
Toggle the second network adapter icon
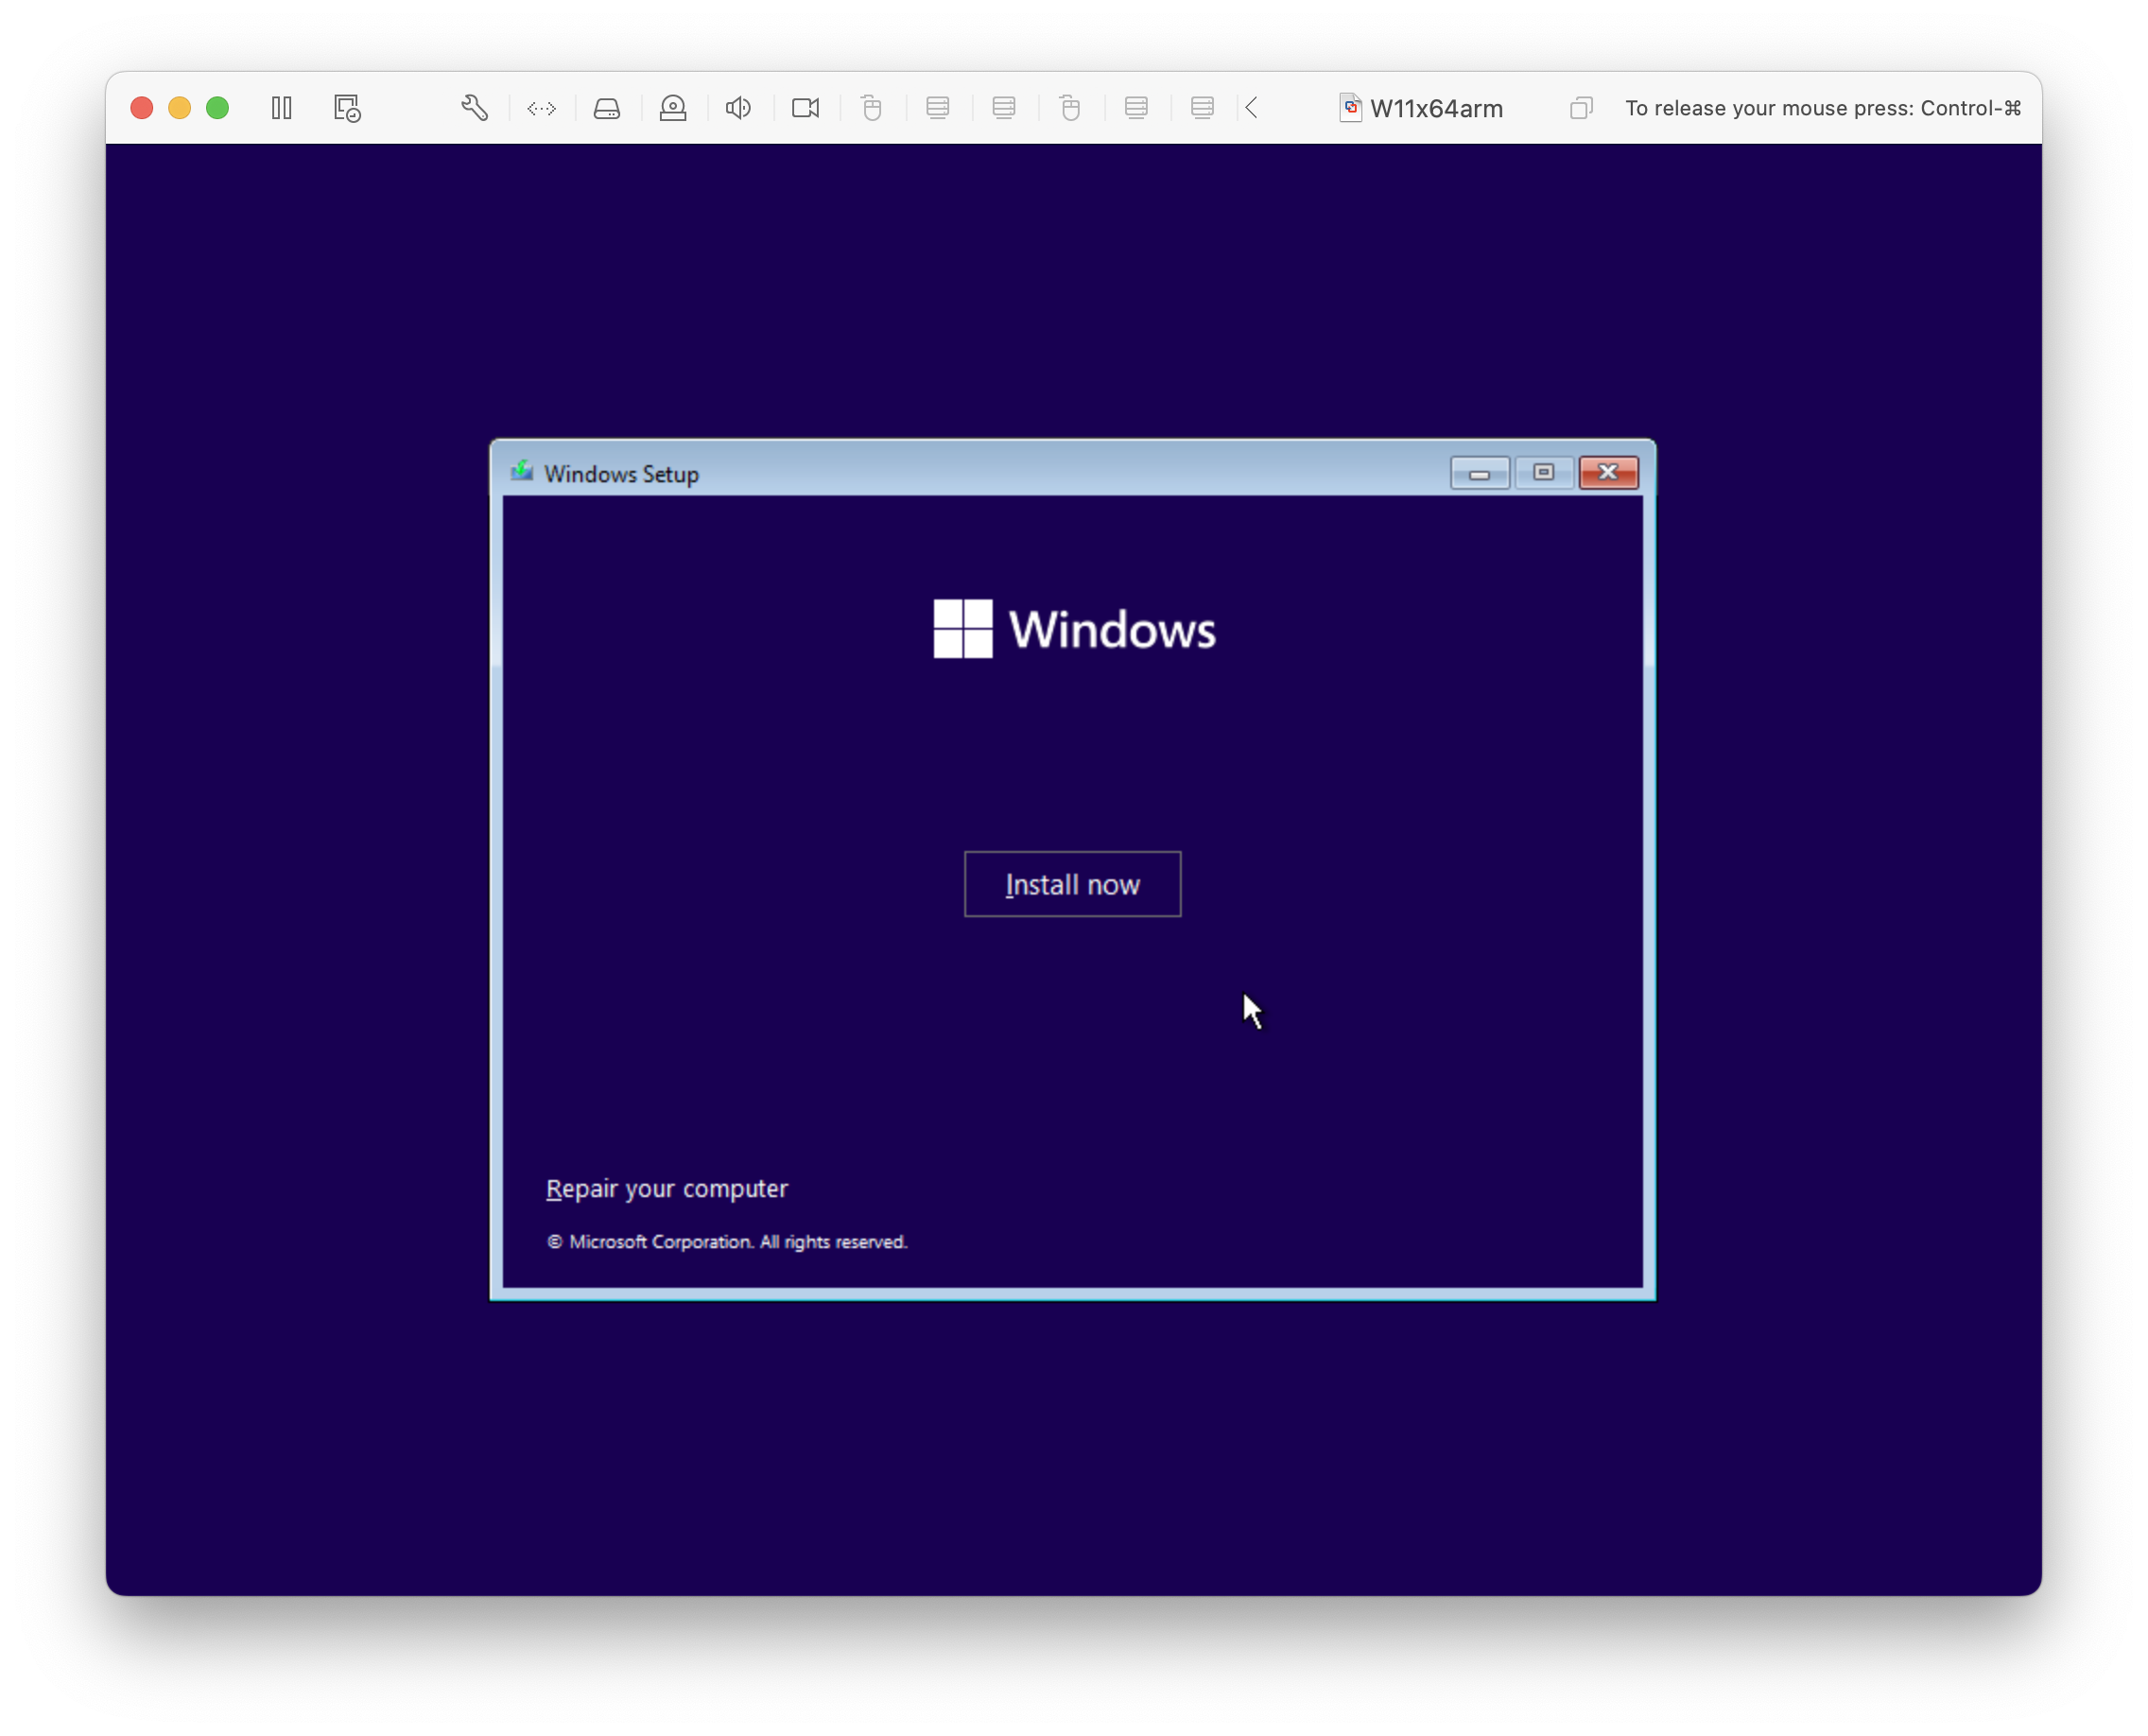(x=1004, y=108)
